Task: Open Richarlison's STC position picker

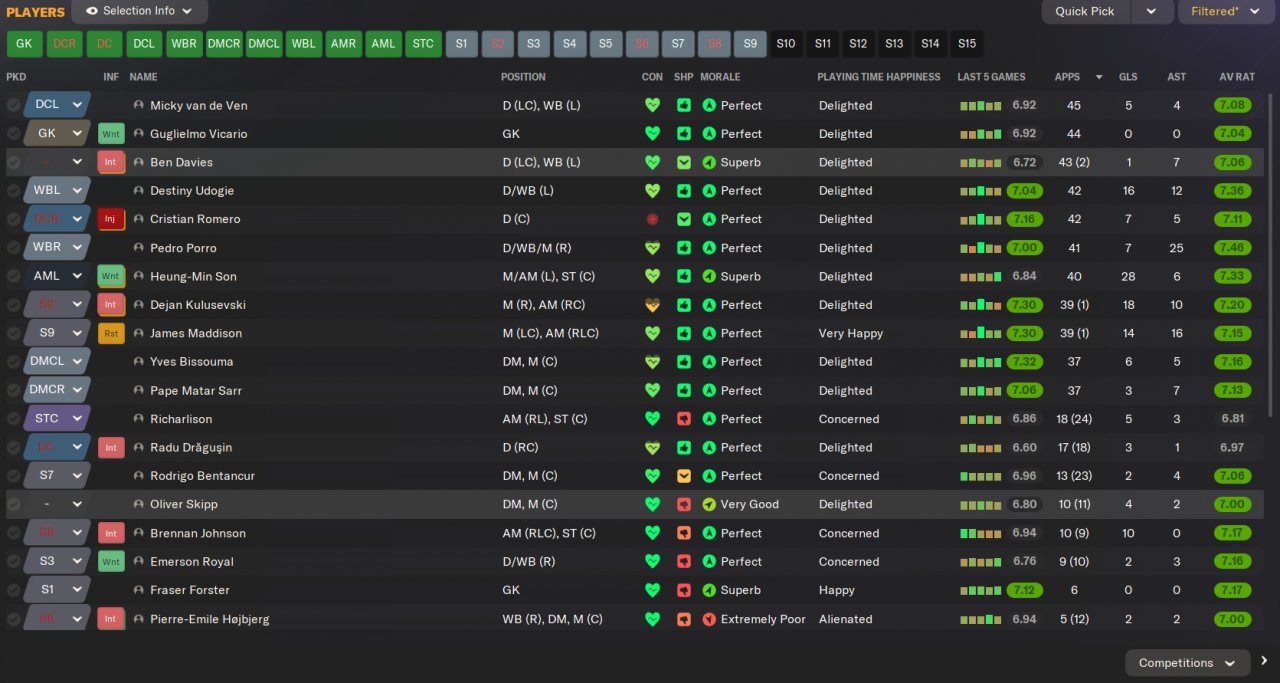Action: [x=57, y=419]
